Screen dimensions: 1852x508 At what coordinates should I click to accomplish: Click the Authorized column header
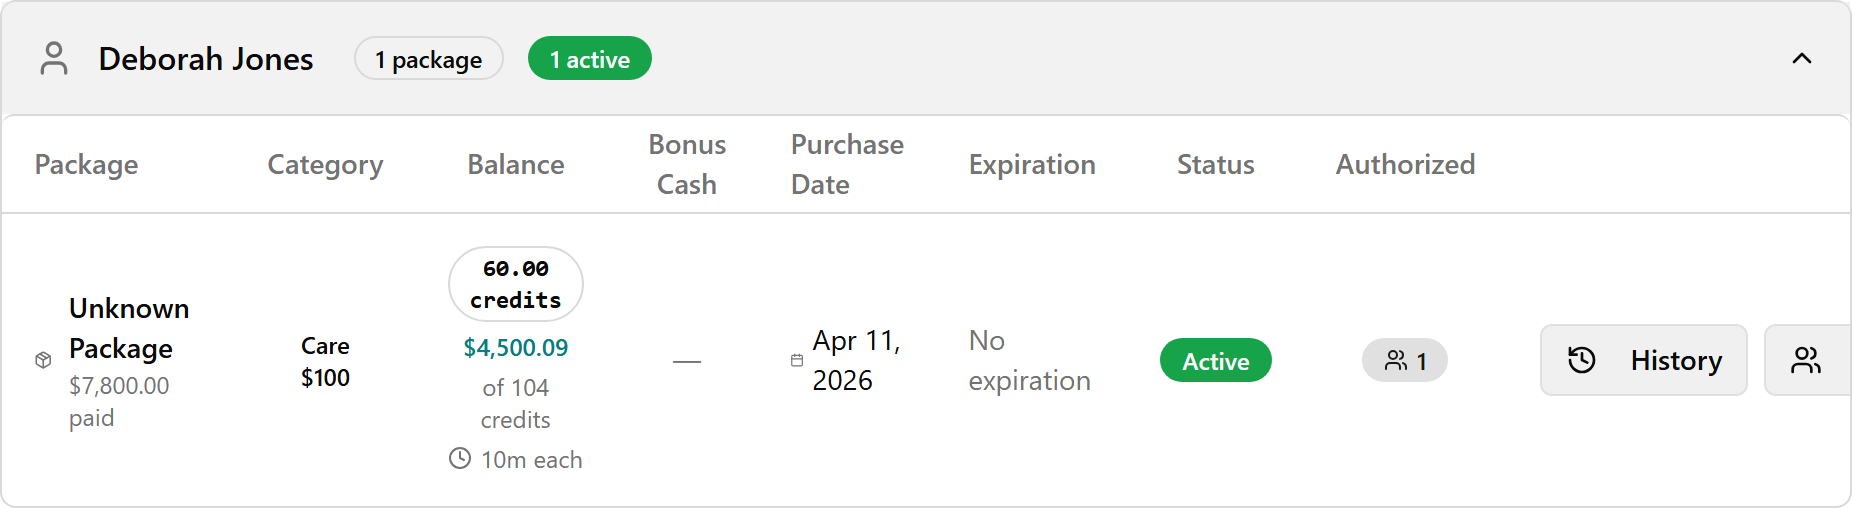pos(1405,164)
